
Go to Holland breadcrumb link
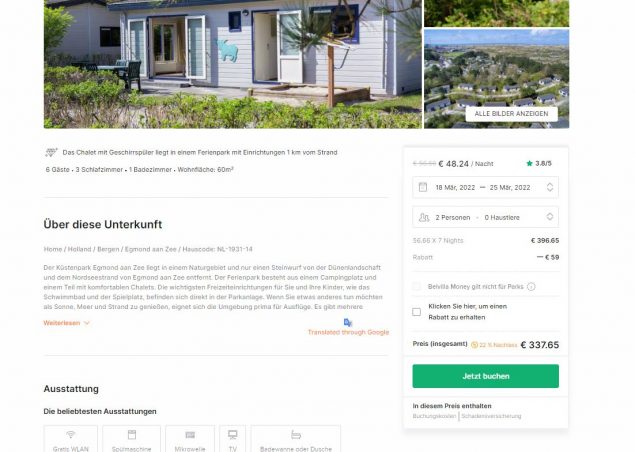tap(79, 249)
